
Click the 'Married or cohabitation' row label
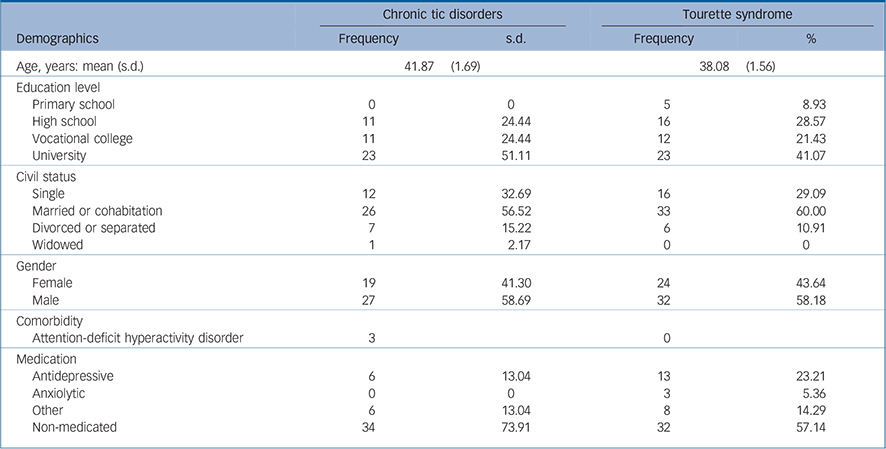click(97, 211)
